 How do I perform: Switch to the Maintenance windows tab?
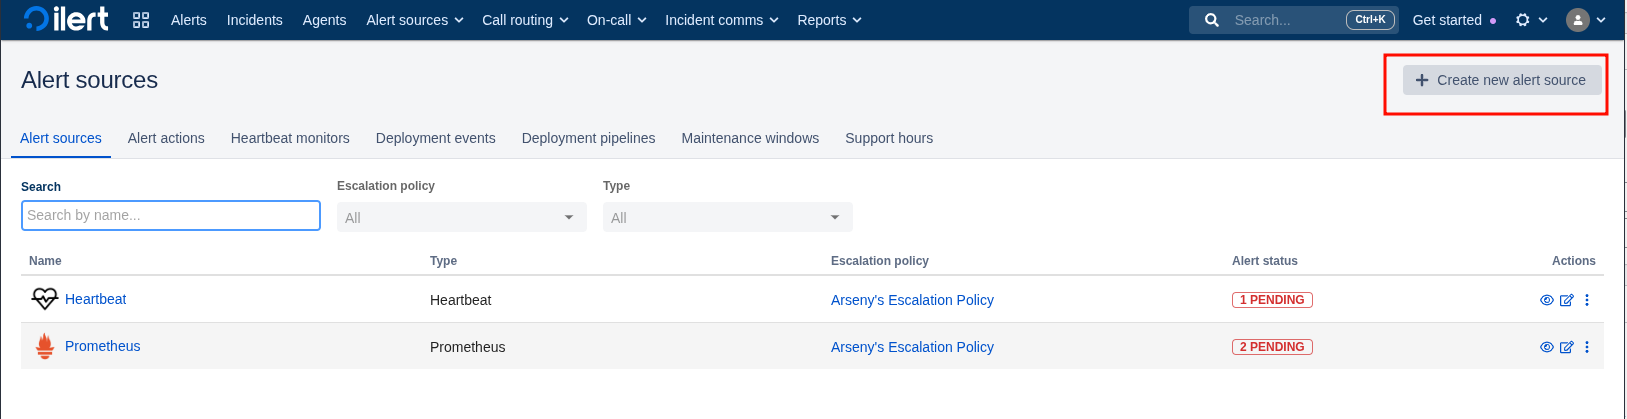click(750, 138)
